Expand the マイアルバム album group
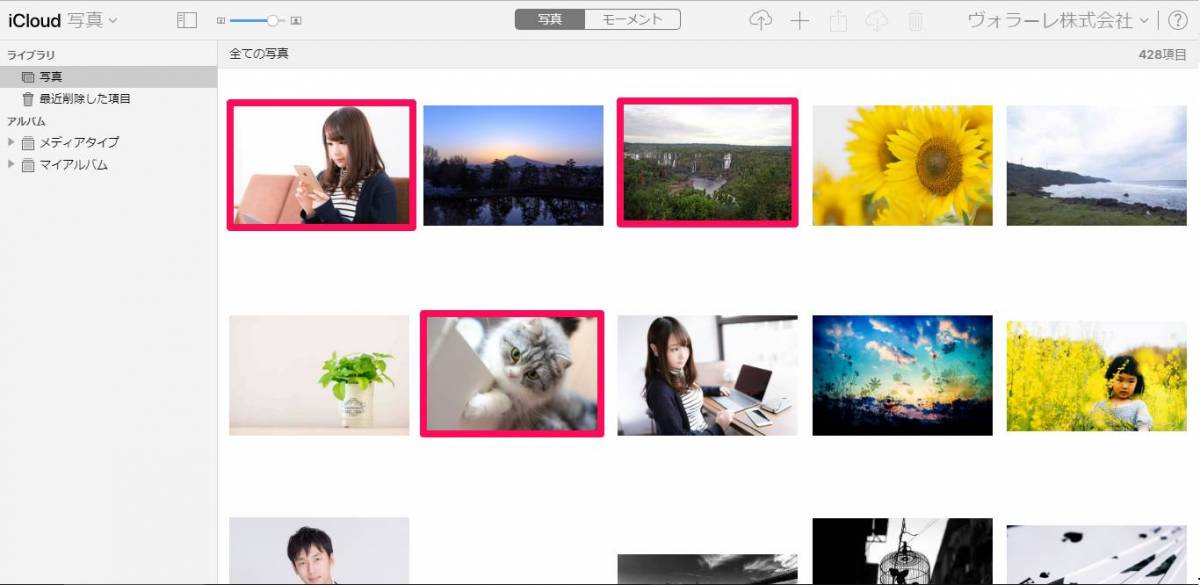Viewport: 1200px width, 585px height. (11, 164)
